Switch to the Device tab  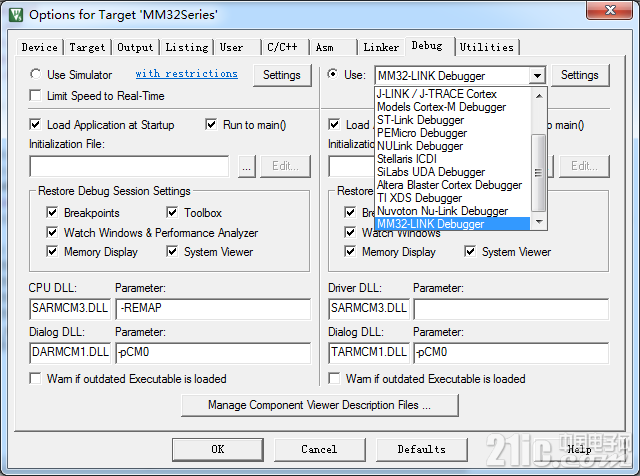pyautogui.click(x=40, y=47)
